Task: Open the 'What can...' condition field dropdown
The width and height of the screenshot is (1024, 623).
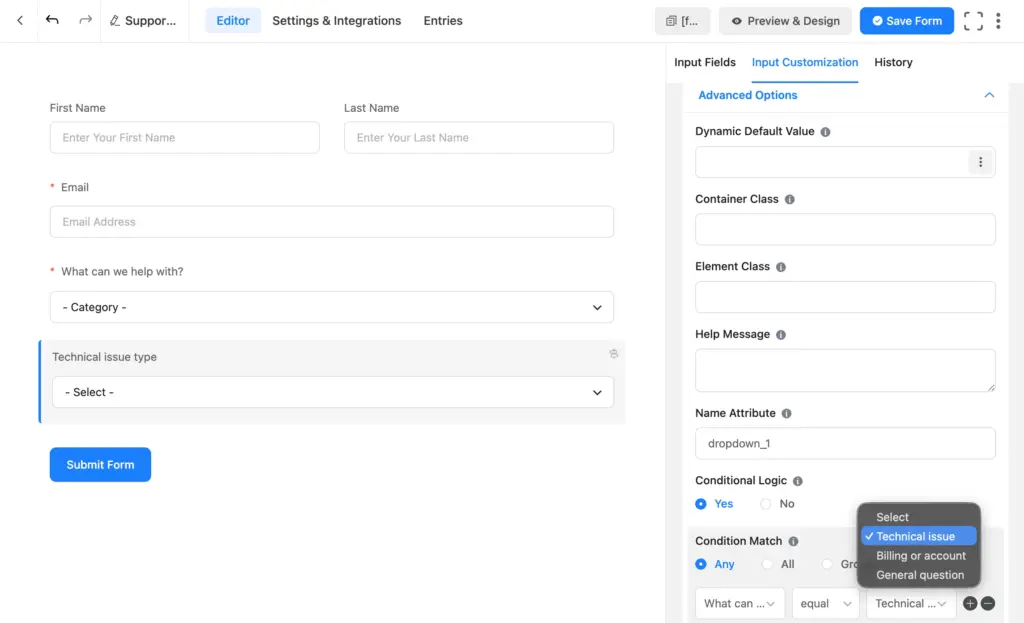Action: click(x=740, y=603)
